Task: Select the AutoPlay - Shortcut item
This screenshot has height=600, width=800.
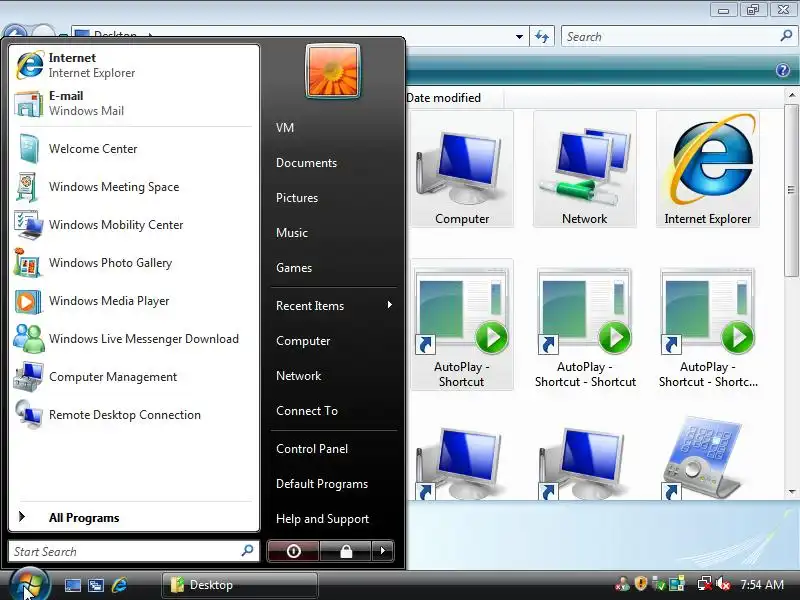Action: point(462,325)
